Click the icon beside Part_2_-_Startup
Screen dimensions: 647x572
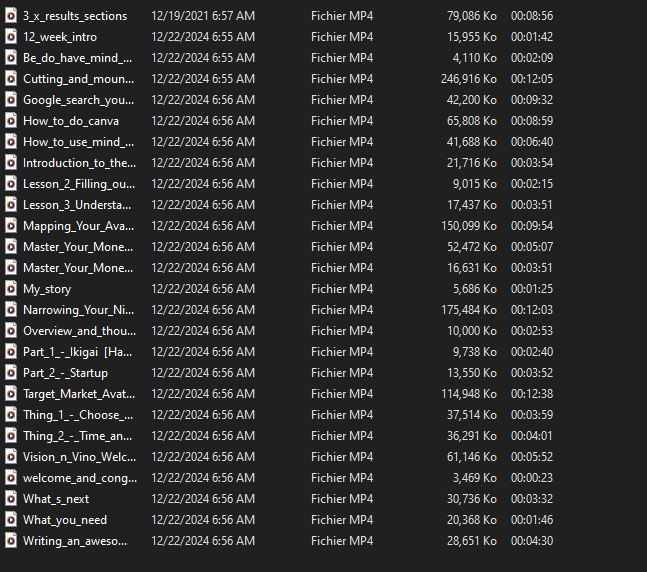(10, 373)
